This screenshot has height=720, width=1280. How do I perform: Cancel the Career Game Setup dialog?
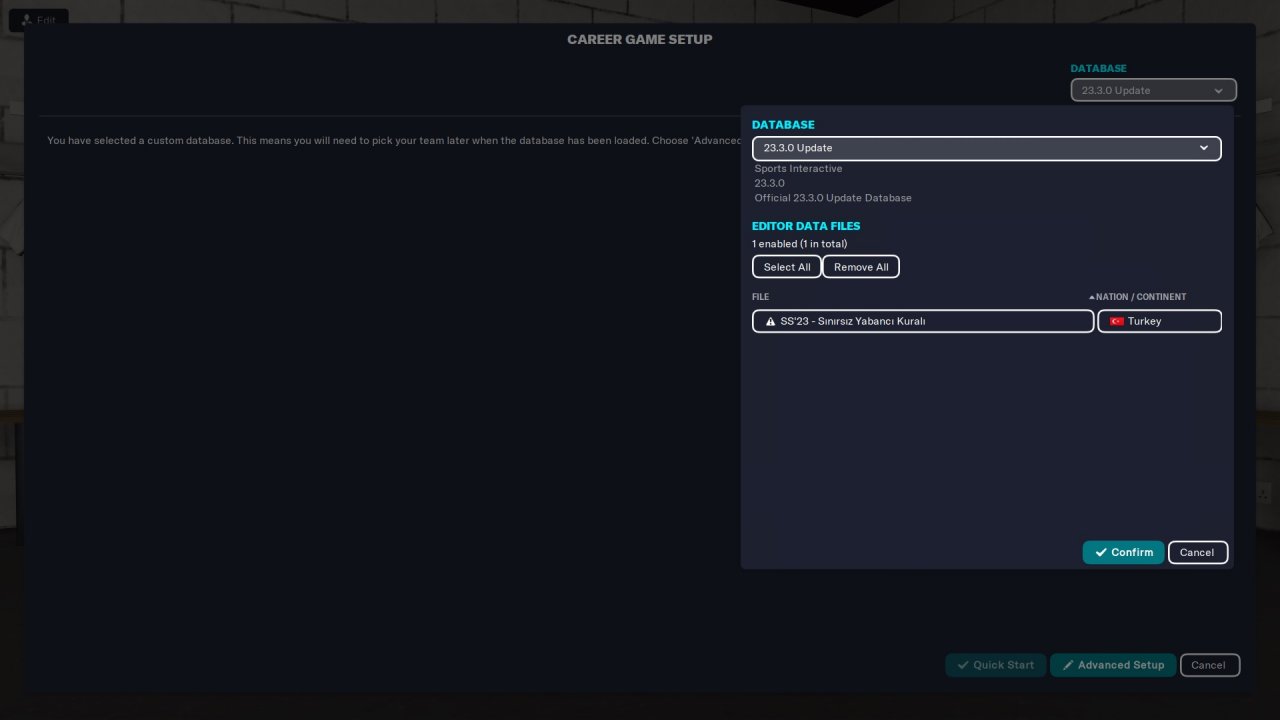[1209, 665]
